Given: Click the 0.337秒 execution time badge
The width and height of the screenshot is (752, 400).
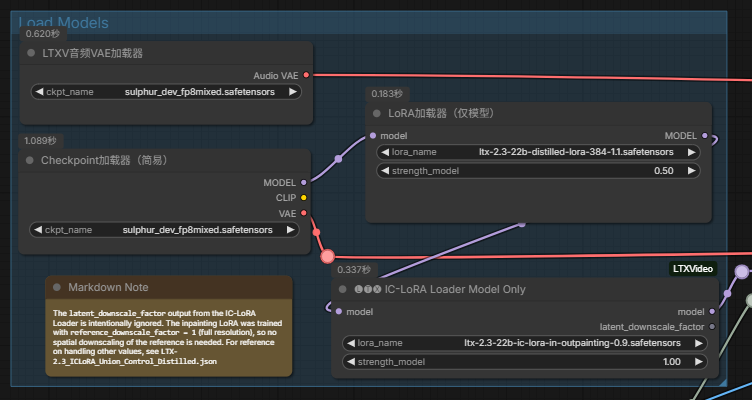Looking at the screenshot, I should pos(354,270).
